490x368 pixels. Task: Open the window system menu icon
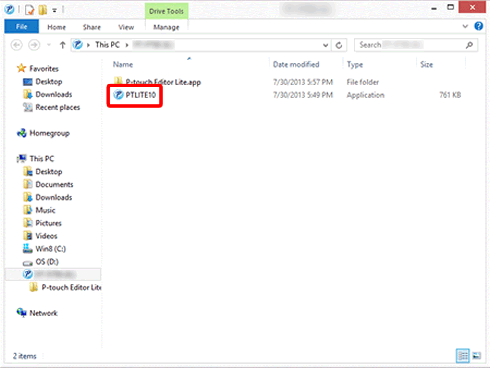point(9,10)
